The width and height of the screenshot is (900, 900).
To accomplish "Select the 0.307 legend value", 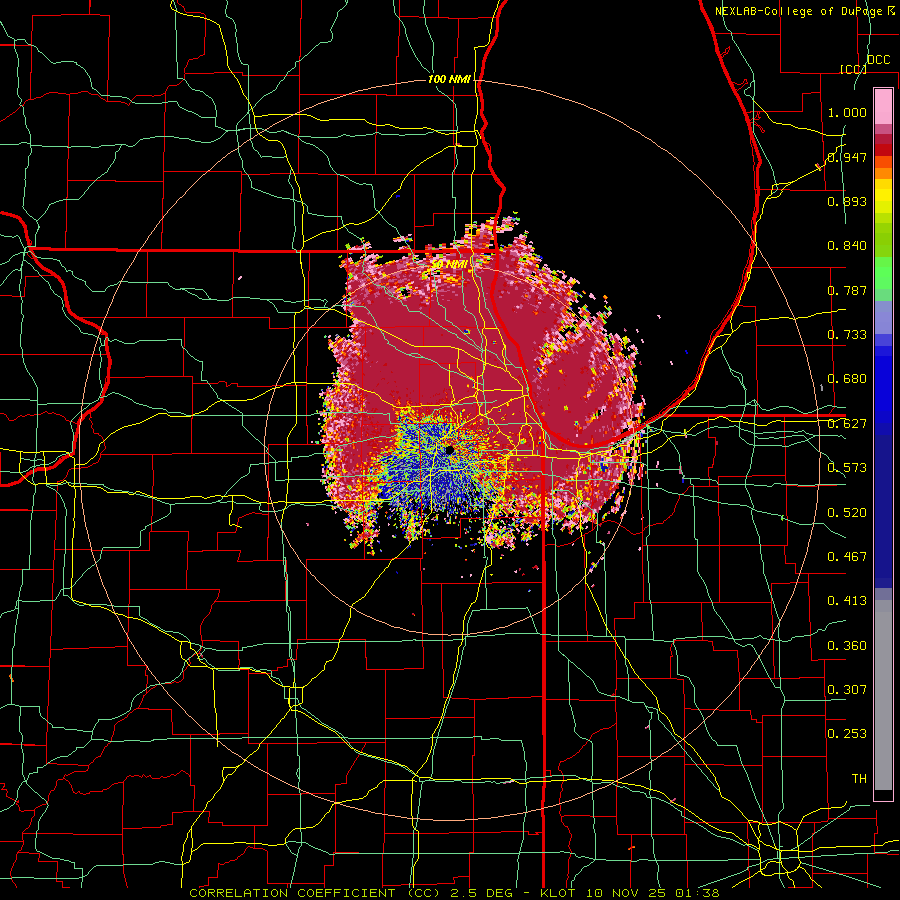I will (847, 690).
